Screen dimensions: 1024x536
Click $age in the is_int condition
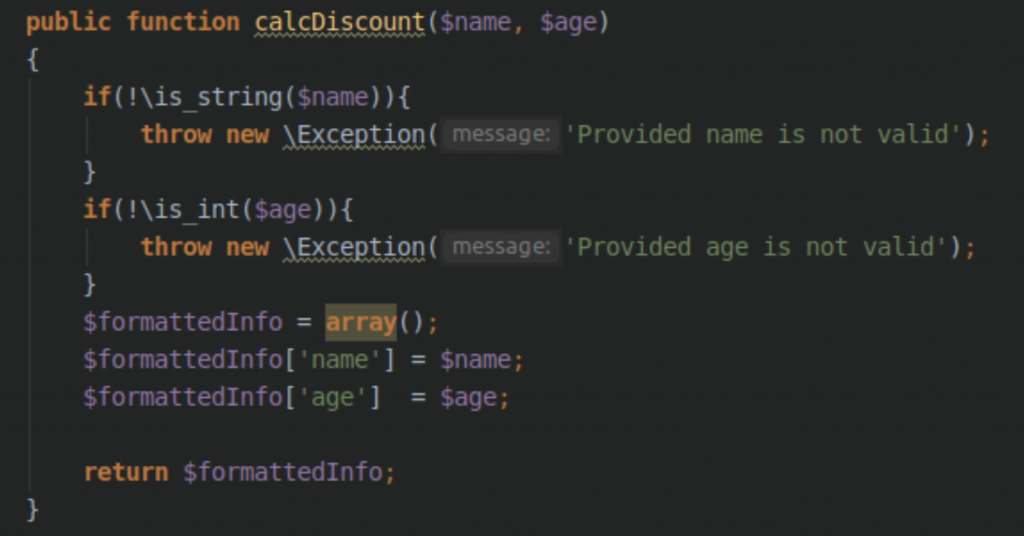point(283,211)
